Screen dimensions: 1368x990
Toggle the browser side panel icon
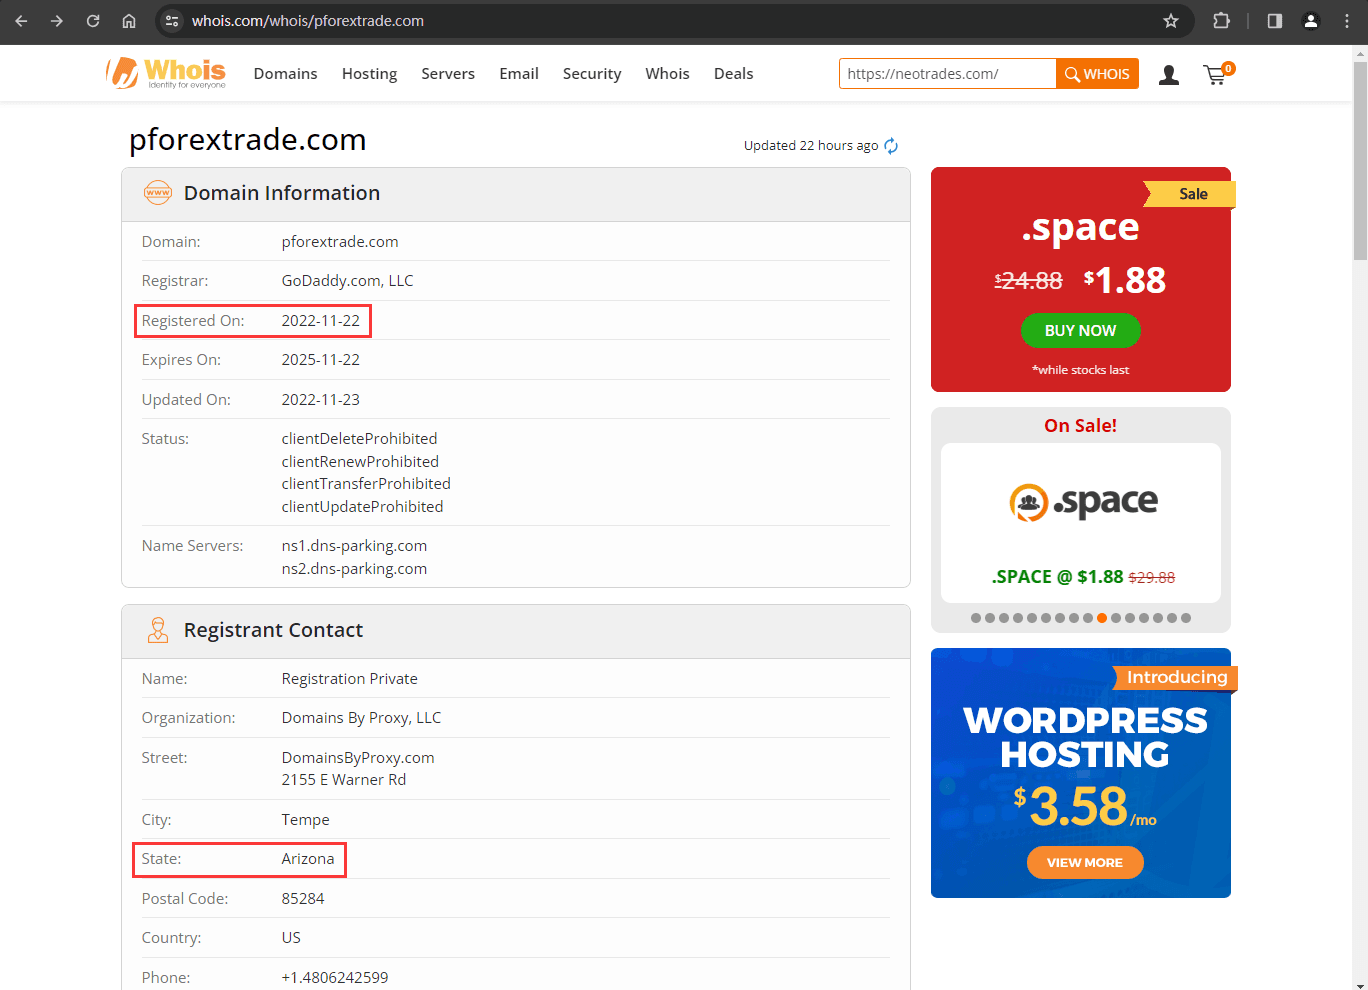pyautogui.click(x=1275, y=21)
